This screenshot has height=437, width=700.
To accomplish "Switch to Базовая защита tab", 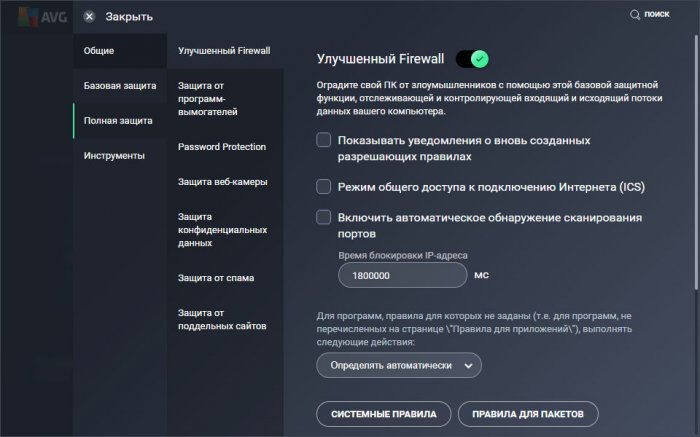I will tap(119, 85).
